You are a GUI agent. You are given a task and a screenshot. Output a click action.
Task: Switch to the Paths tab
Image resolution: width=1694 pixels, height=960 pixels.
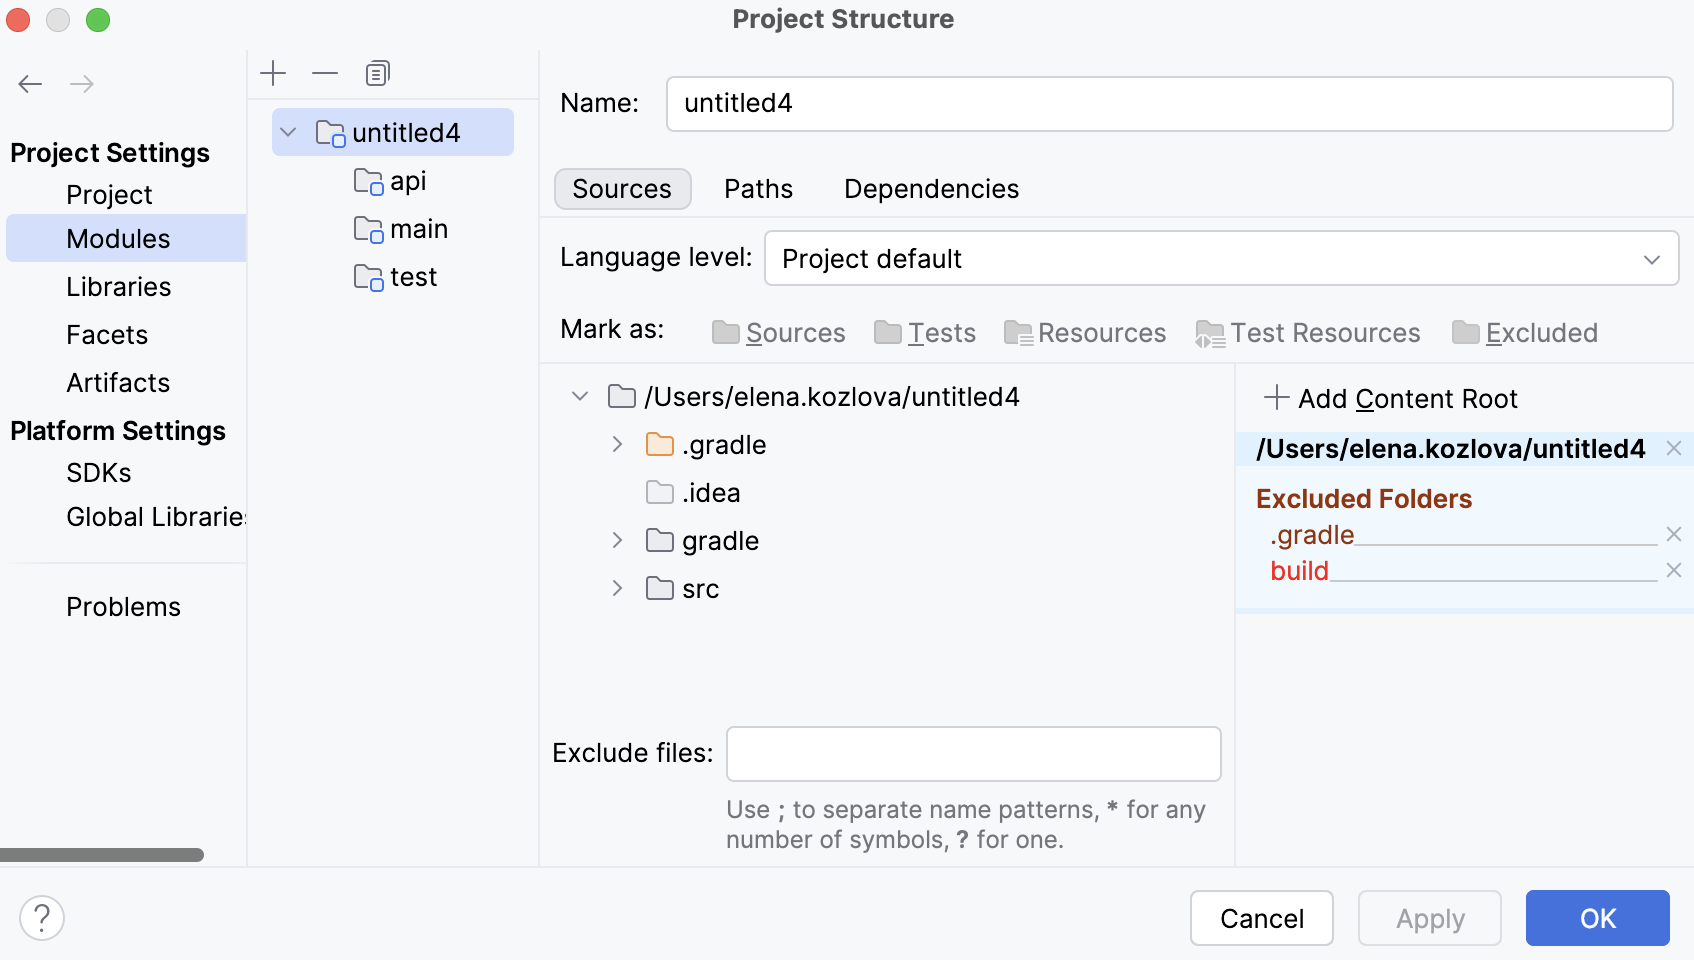pyautogui.click(x=758, y=189)
